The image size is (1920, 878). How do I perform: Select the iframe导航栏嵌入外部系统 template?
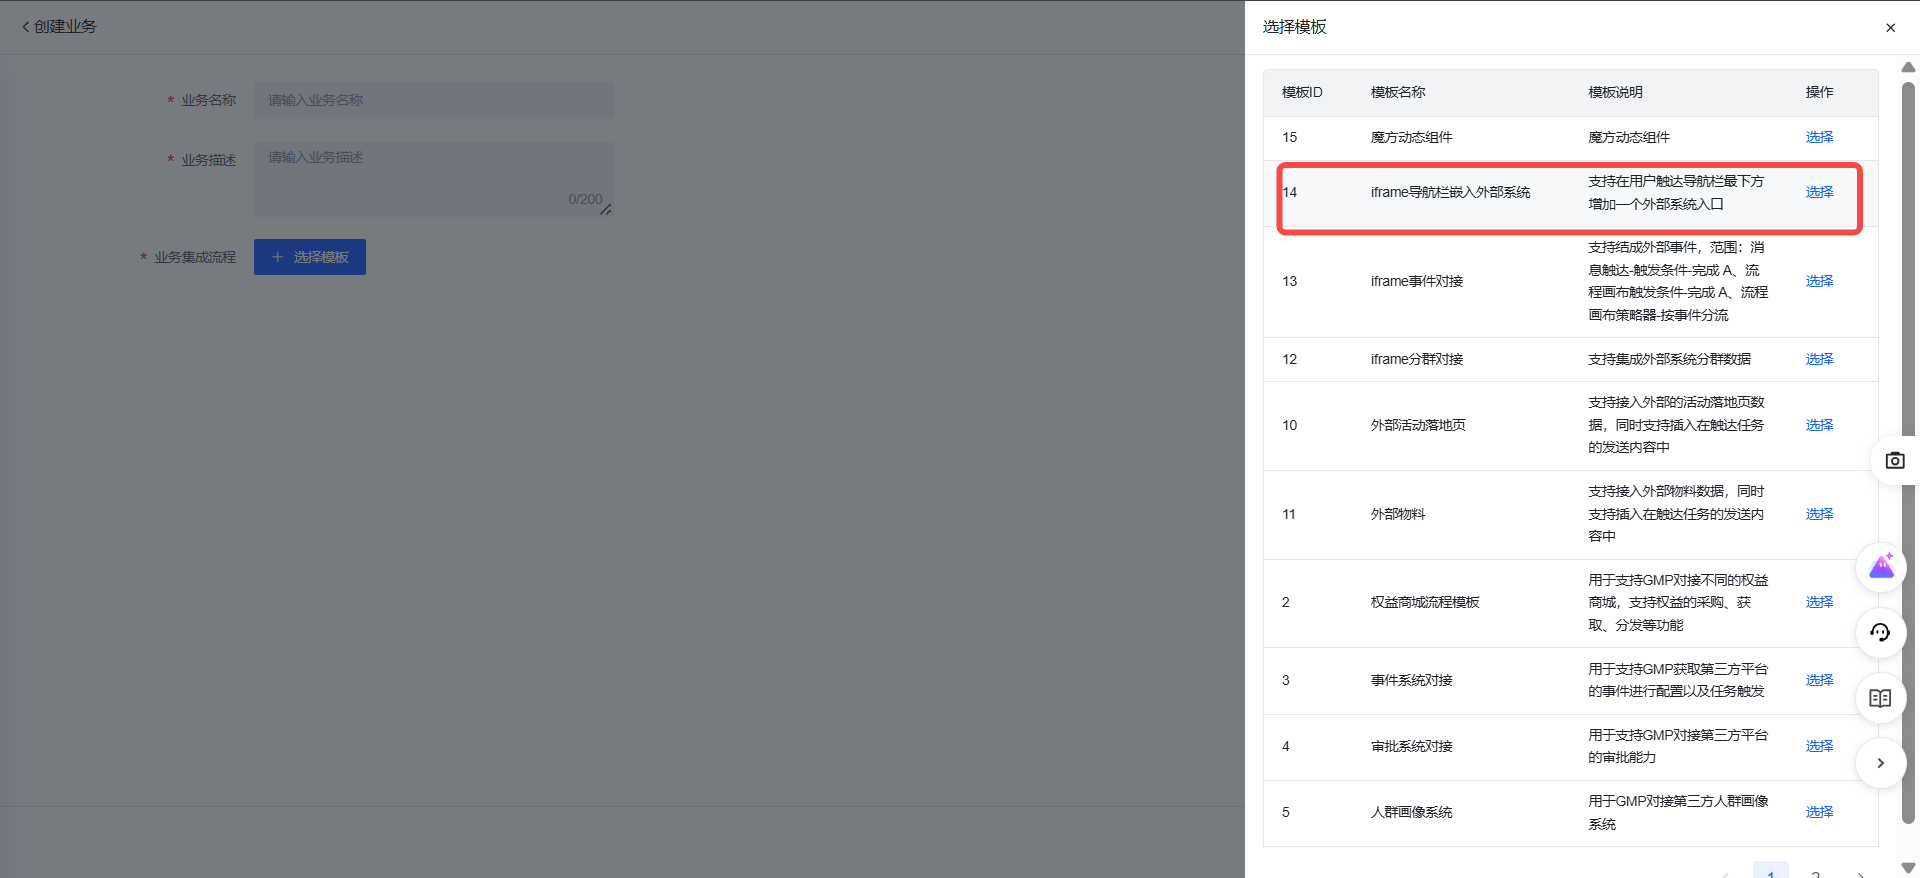(1819, 192)
